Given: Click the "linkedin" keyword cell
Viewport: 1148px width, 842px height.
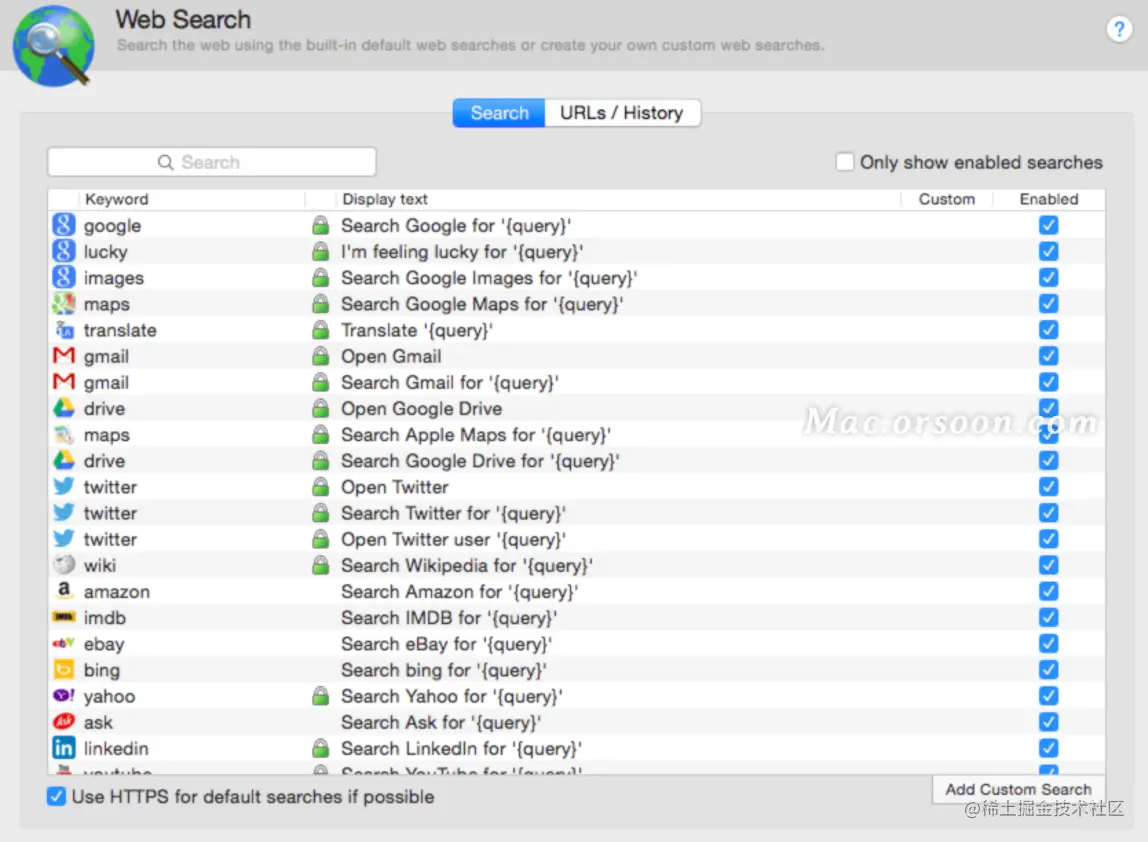Looking at the screenshot, I should pyautogui.click(x=116, y=748).
